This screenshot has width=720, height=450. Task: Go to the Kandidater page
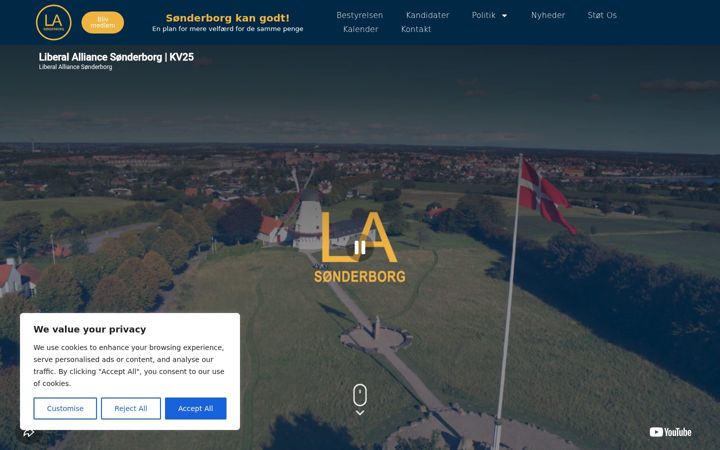tap(428, 15)
